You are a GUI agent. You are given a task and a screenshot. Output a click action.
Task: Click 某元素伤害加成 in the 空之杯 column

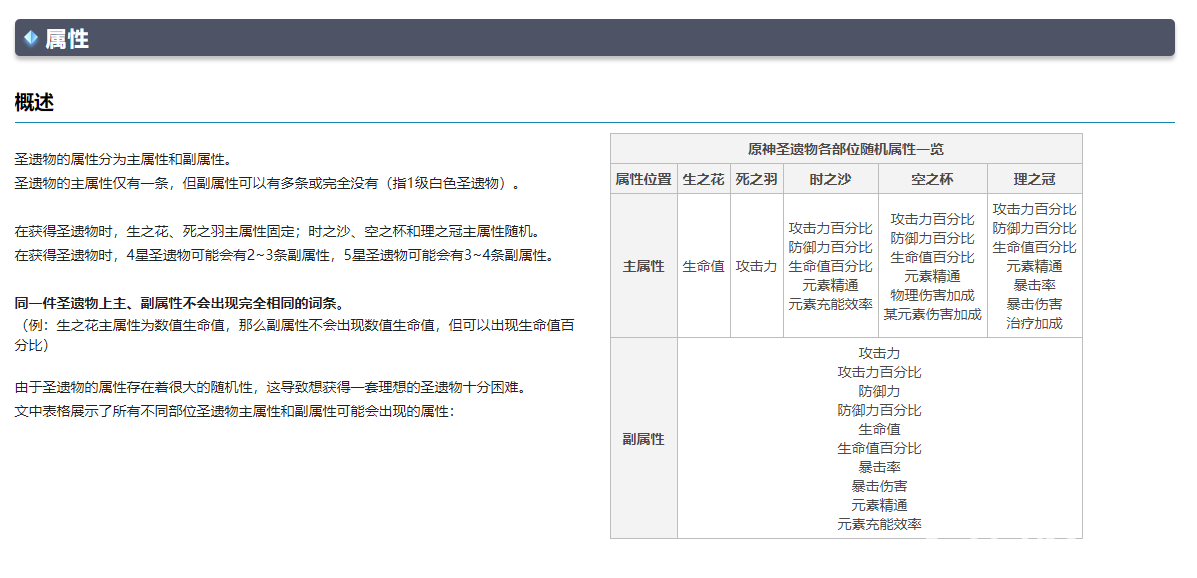pyautogui.click(x=932, y=314)
